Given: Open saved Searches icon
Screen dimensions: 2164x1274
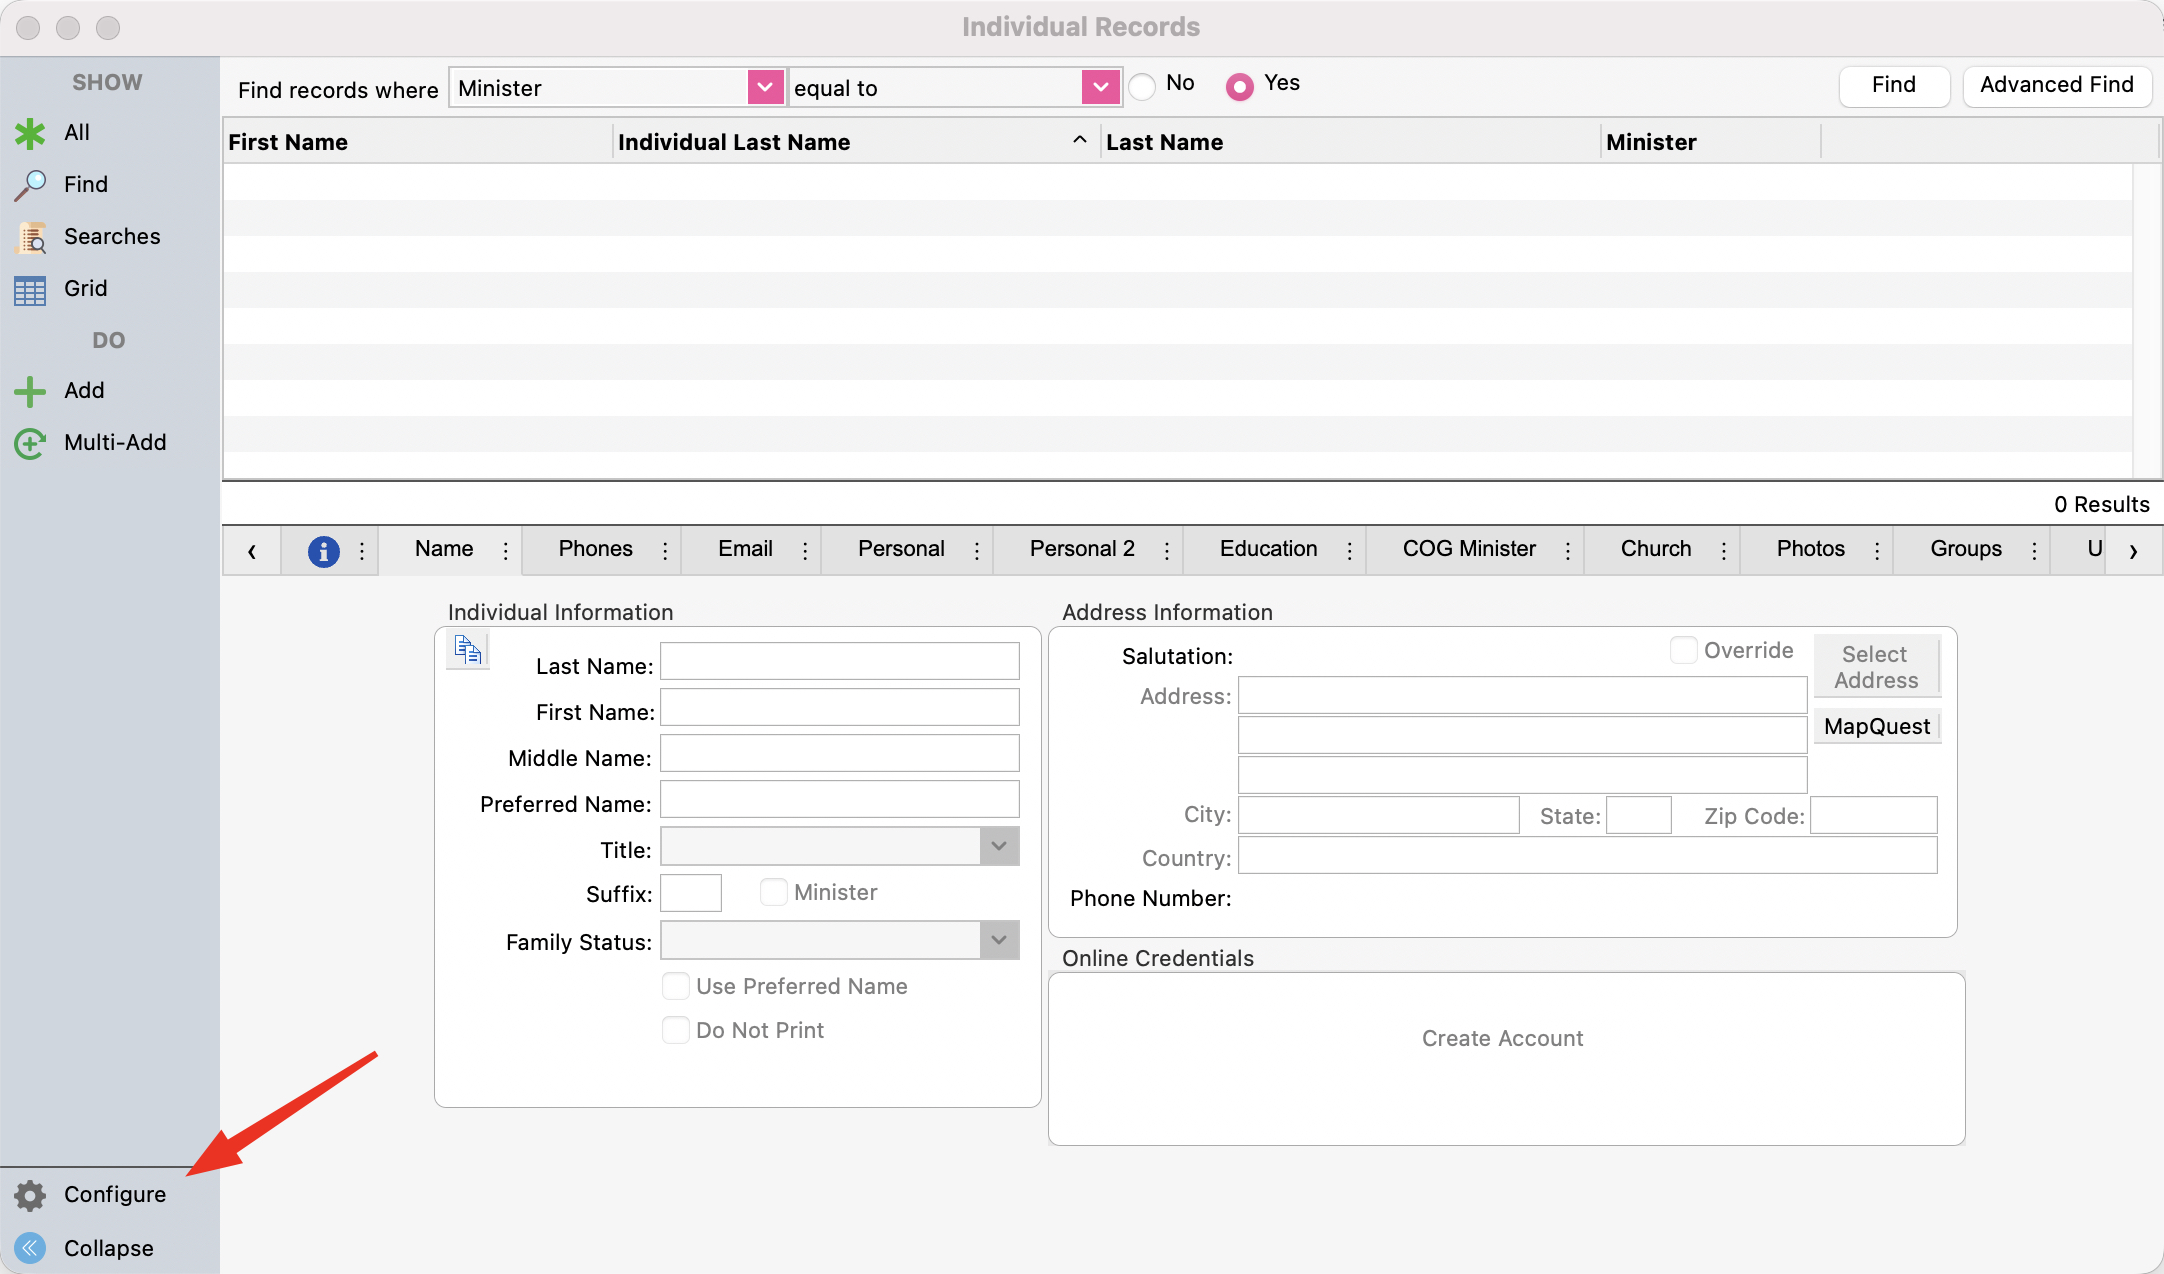Looking at the screenshot, I should tap(30, 237).
